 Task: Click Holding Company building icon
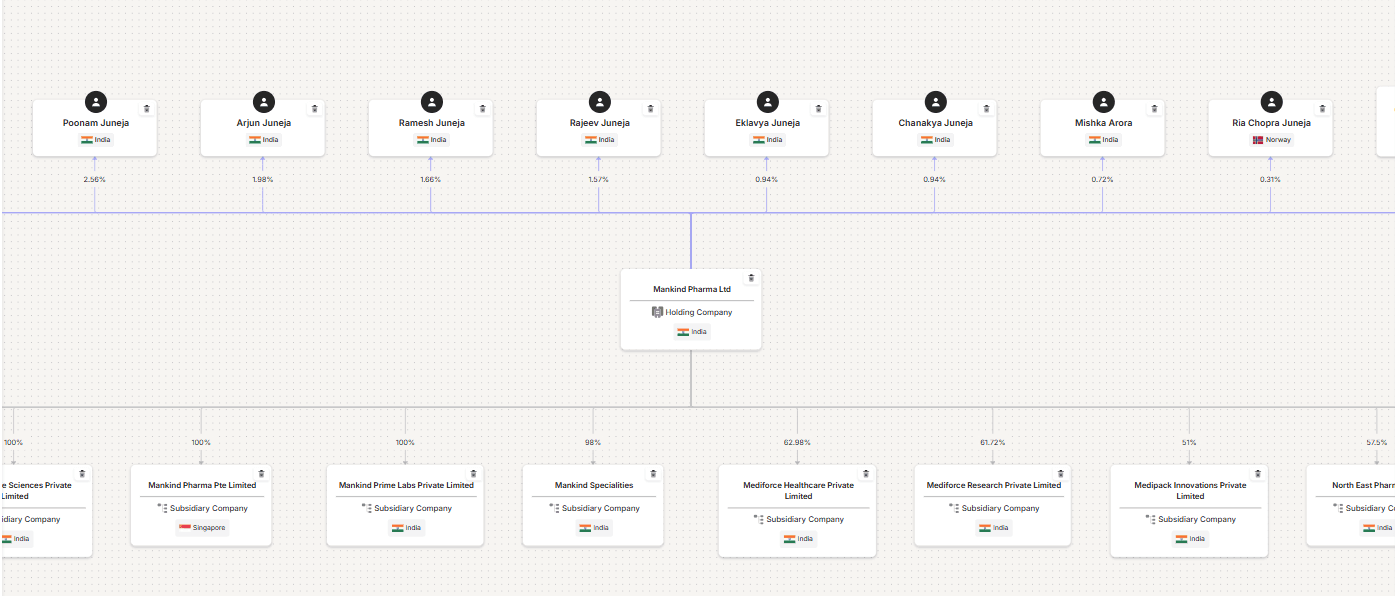click(657, 312)
